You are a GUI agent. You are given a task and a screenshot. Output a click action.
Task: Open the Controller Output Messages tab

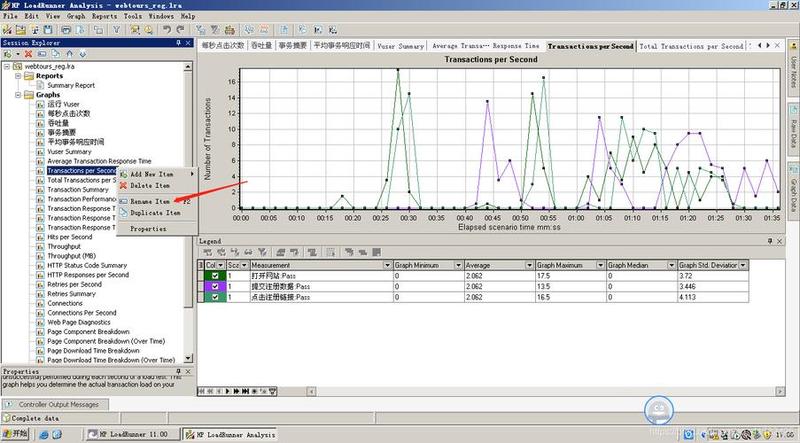pos(55,405)
